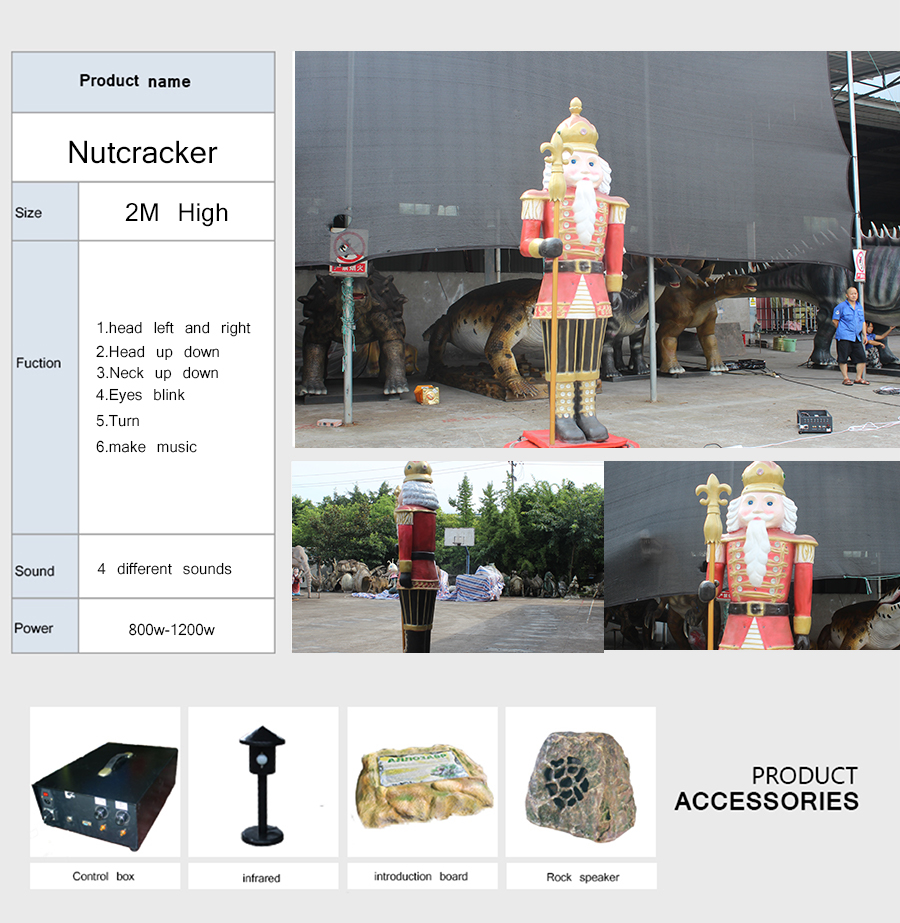900x923 pixels.
Task: Open the large factory photo of the nutcracker
Action: click(595, 250)
